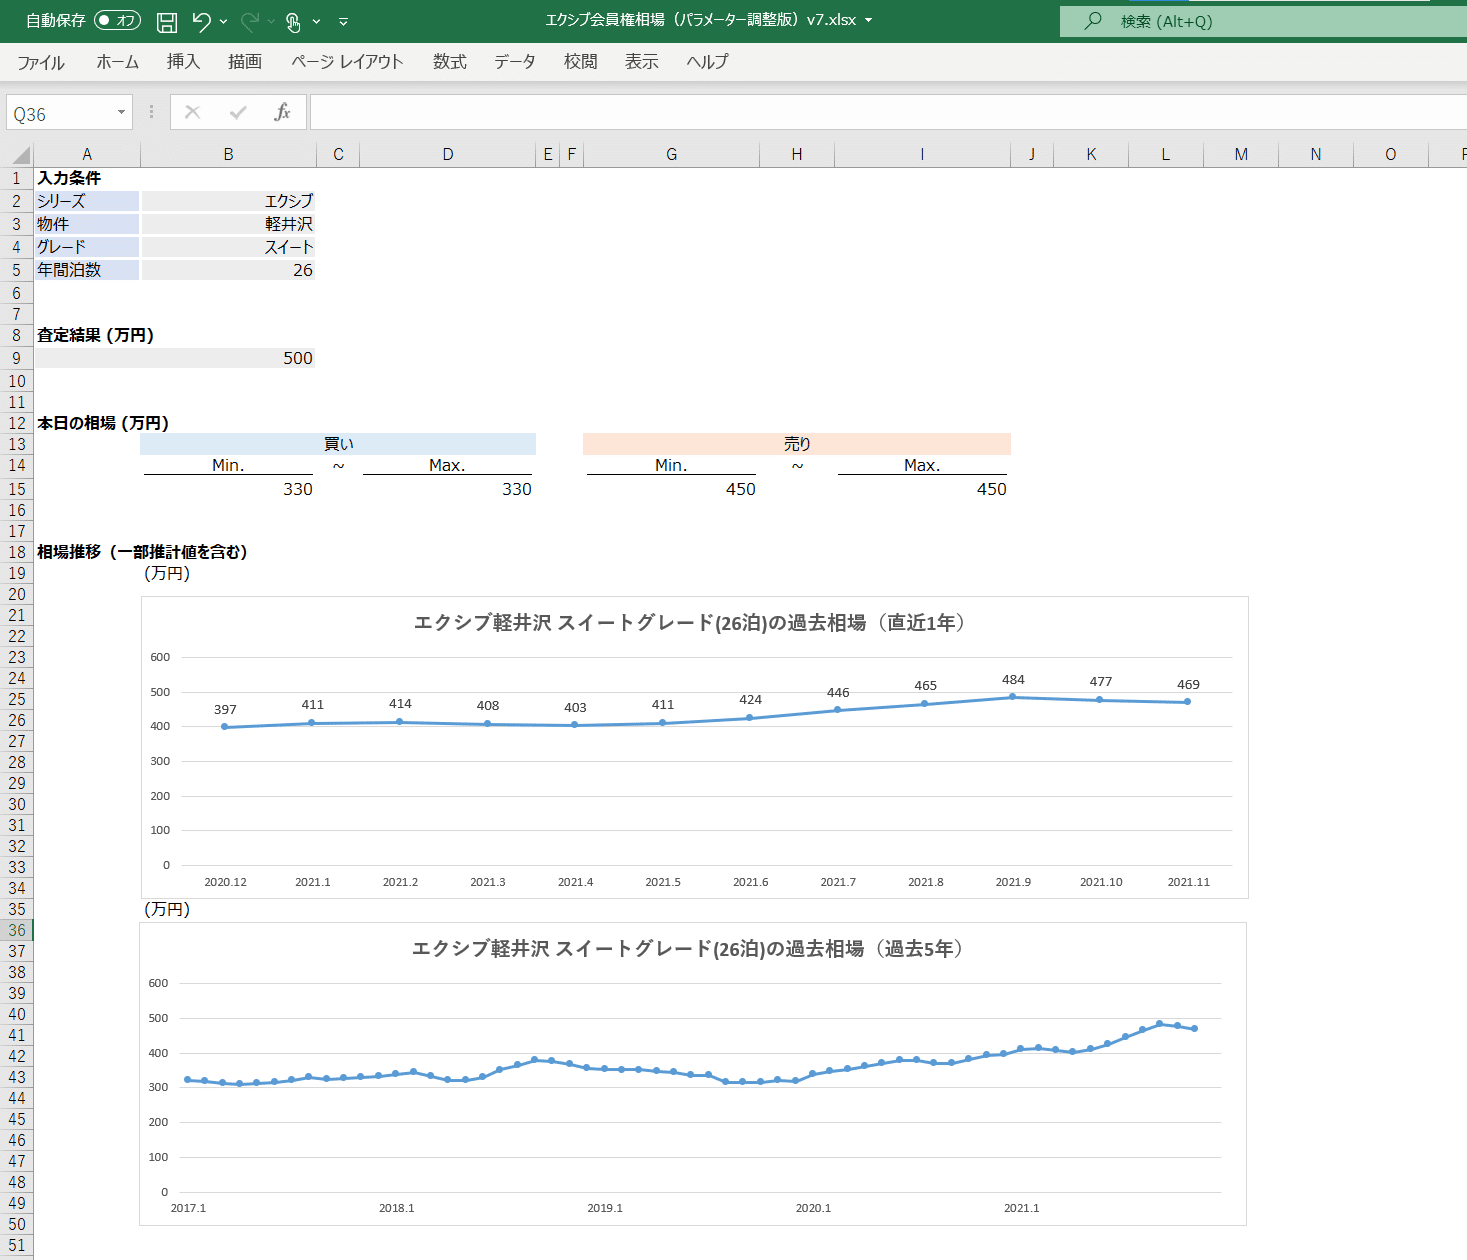
Task: Open the ファイル tab
Action: [41, 62]
